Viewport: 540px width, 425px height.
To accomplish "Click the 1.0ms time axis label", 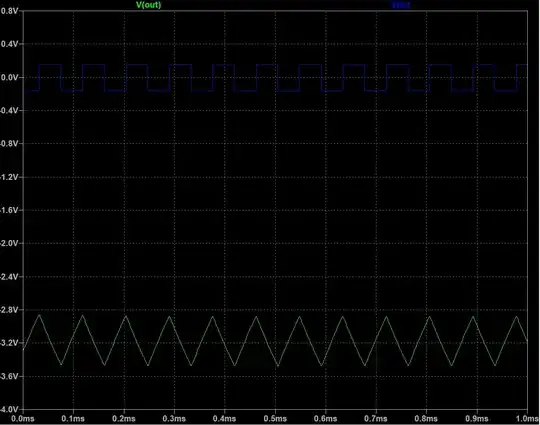I will tap(527, 419).
